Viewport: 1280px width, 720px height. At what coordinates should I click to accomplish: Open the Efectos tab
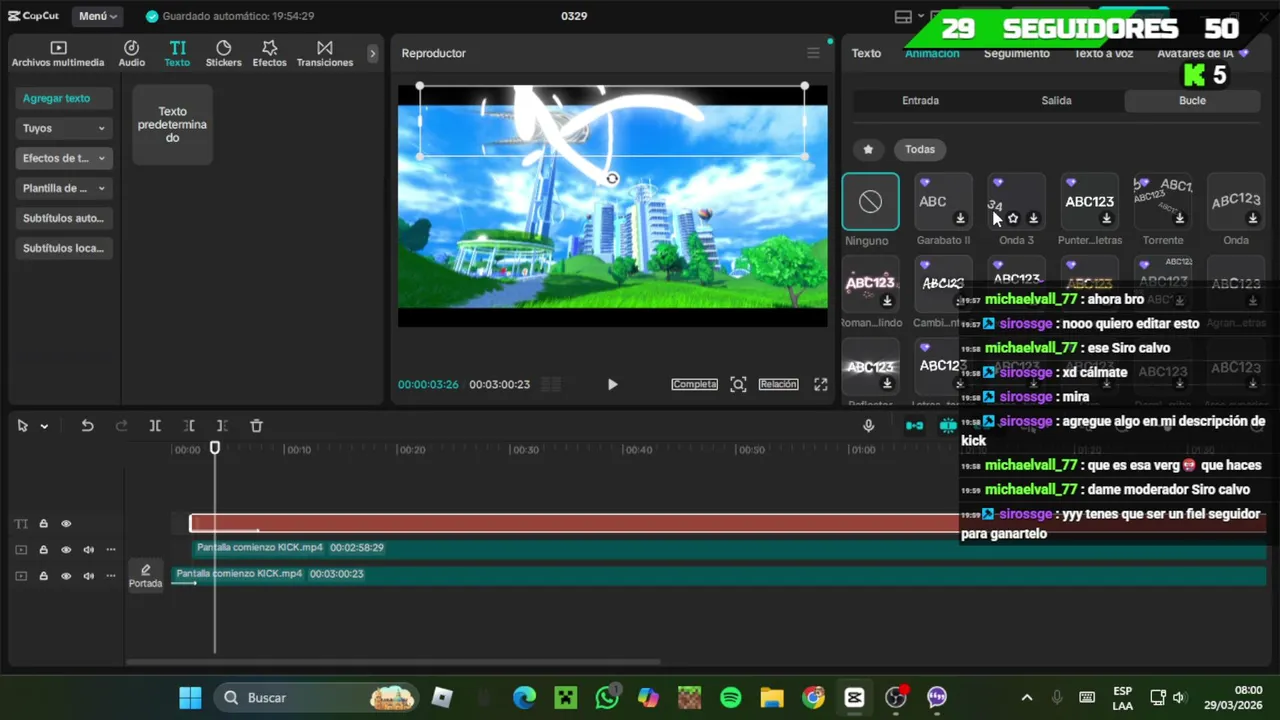269,54
